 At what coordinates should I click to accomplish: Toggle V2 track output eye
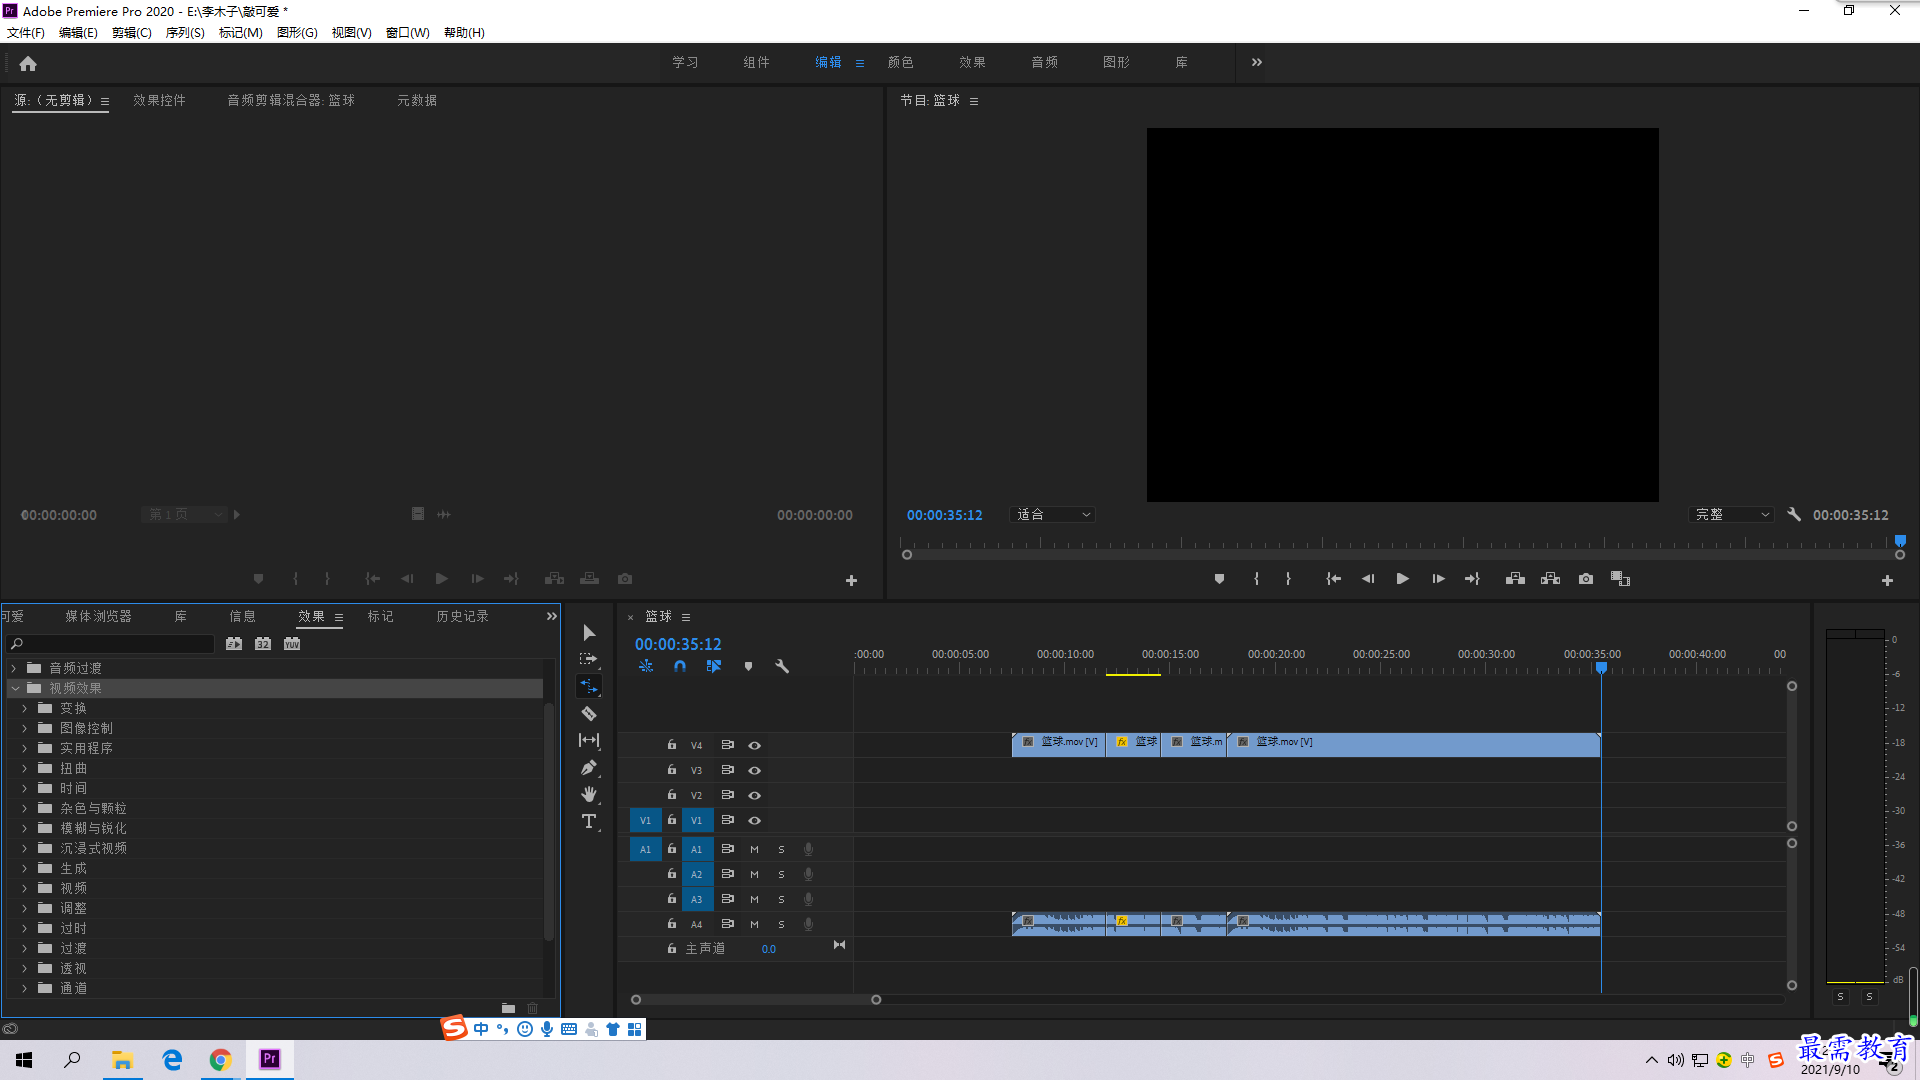tap(755, 796)
